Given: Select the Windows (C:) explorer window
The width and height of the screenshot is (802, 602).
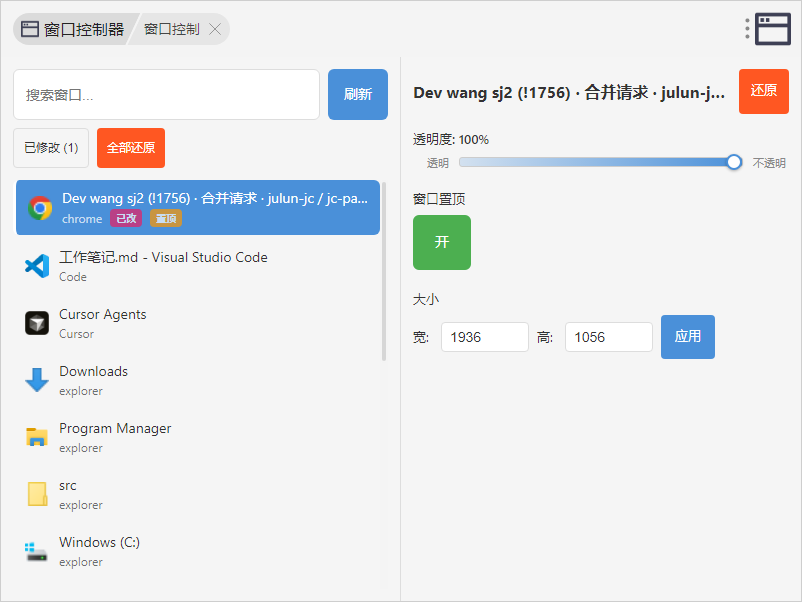Looking at the screenshot, I should pos(198,551).
